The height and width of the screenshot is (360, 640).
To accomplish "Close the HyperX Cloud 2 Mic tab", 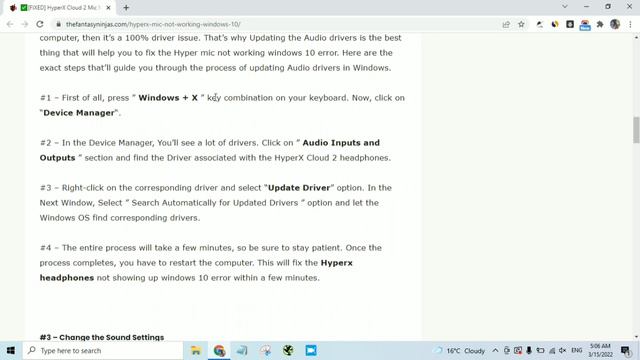I will [x=108, y=8].
